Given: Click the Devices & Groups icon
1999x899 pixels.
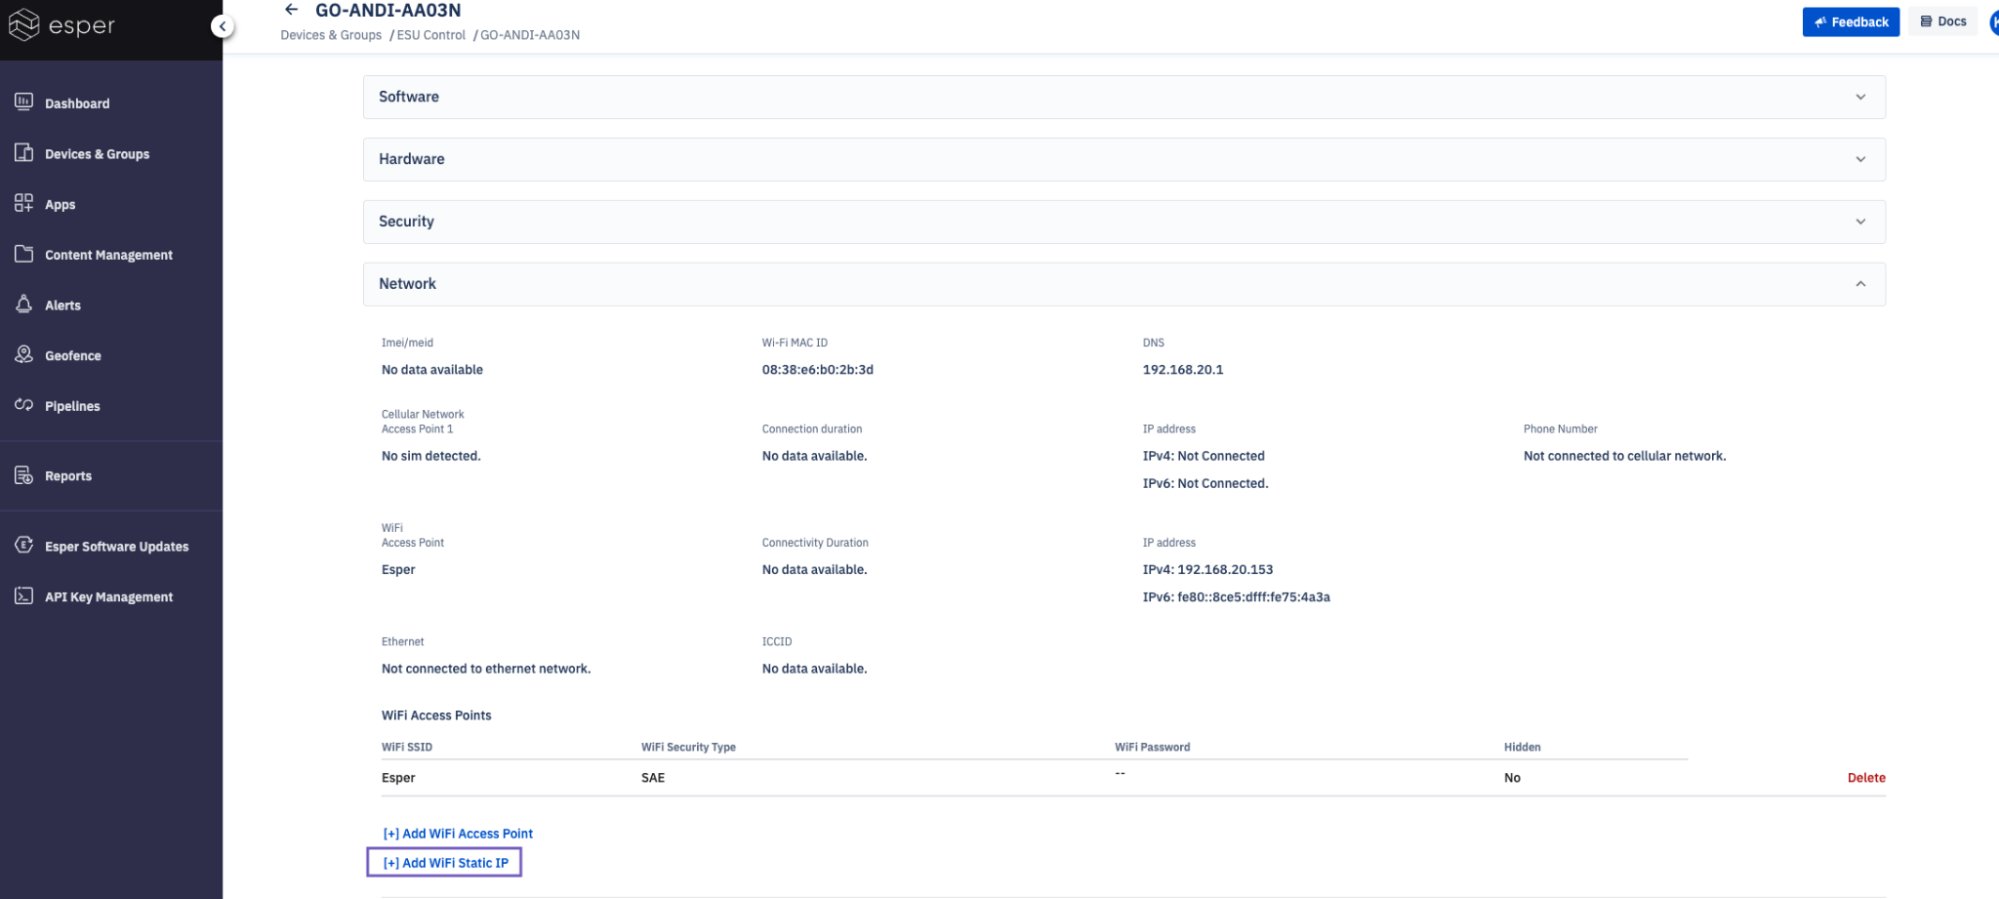Looking at the screenshot, I should [x=24, y=153].
